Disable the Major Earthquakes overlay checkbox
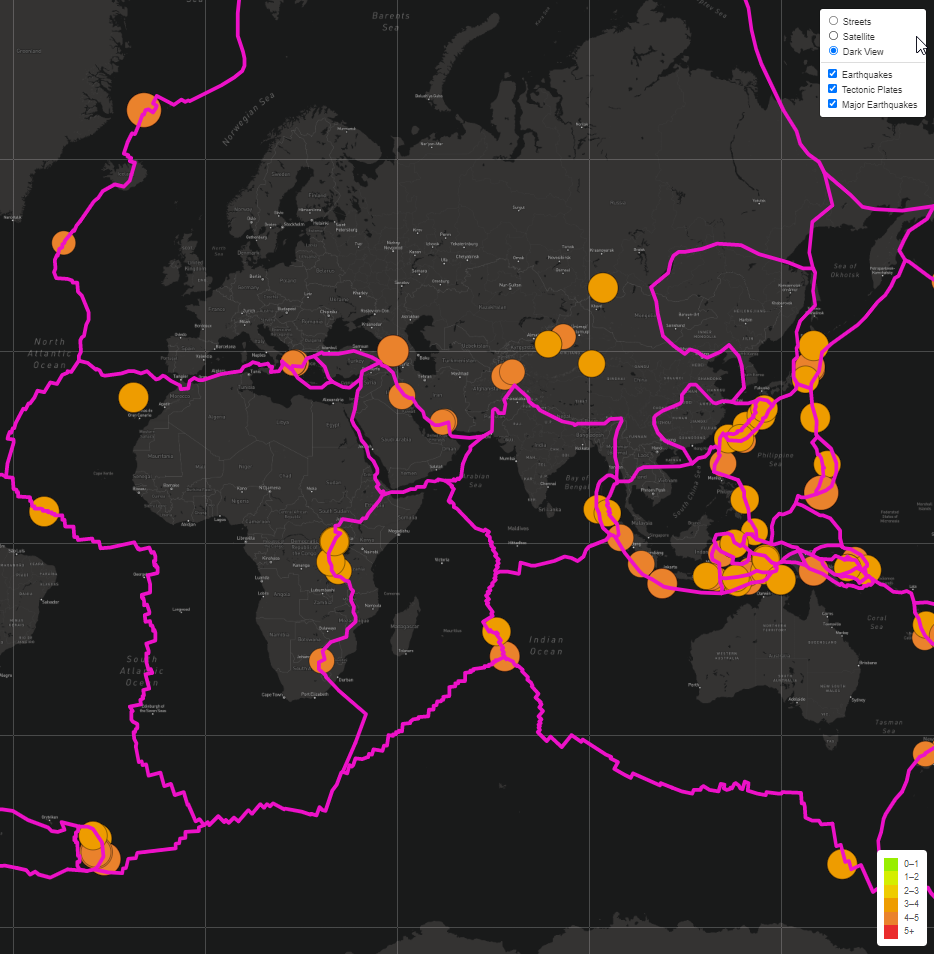 click(832, 103)
